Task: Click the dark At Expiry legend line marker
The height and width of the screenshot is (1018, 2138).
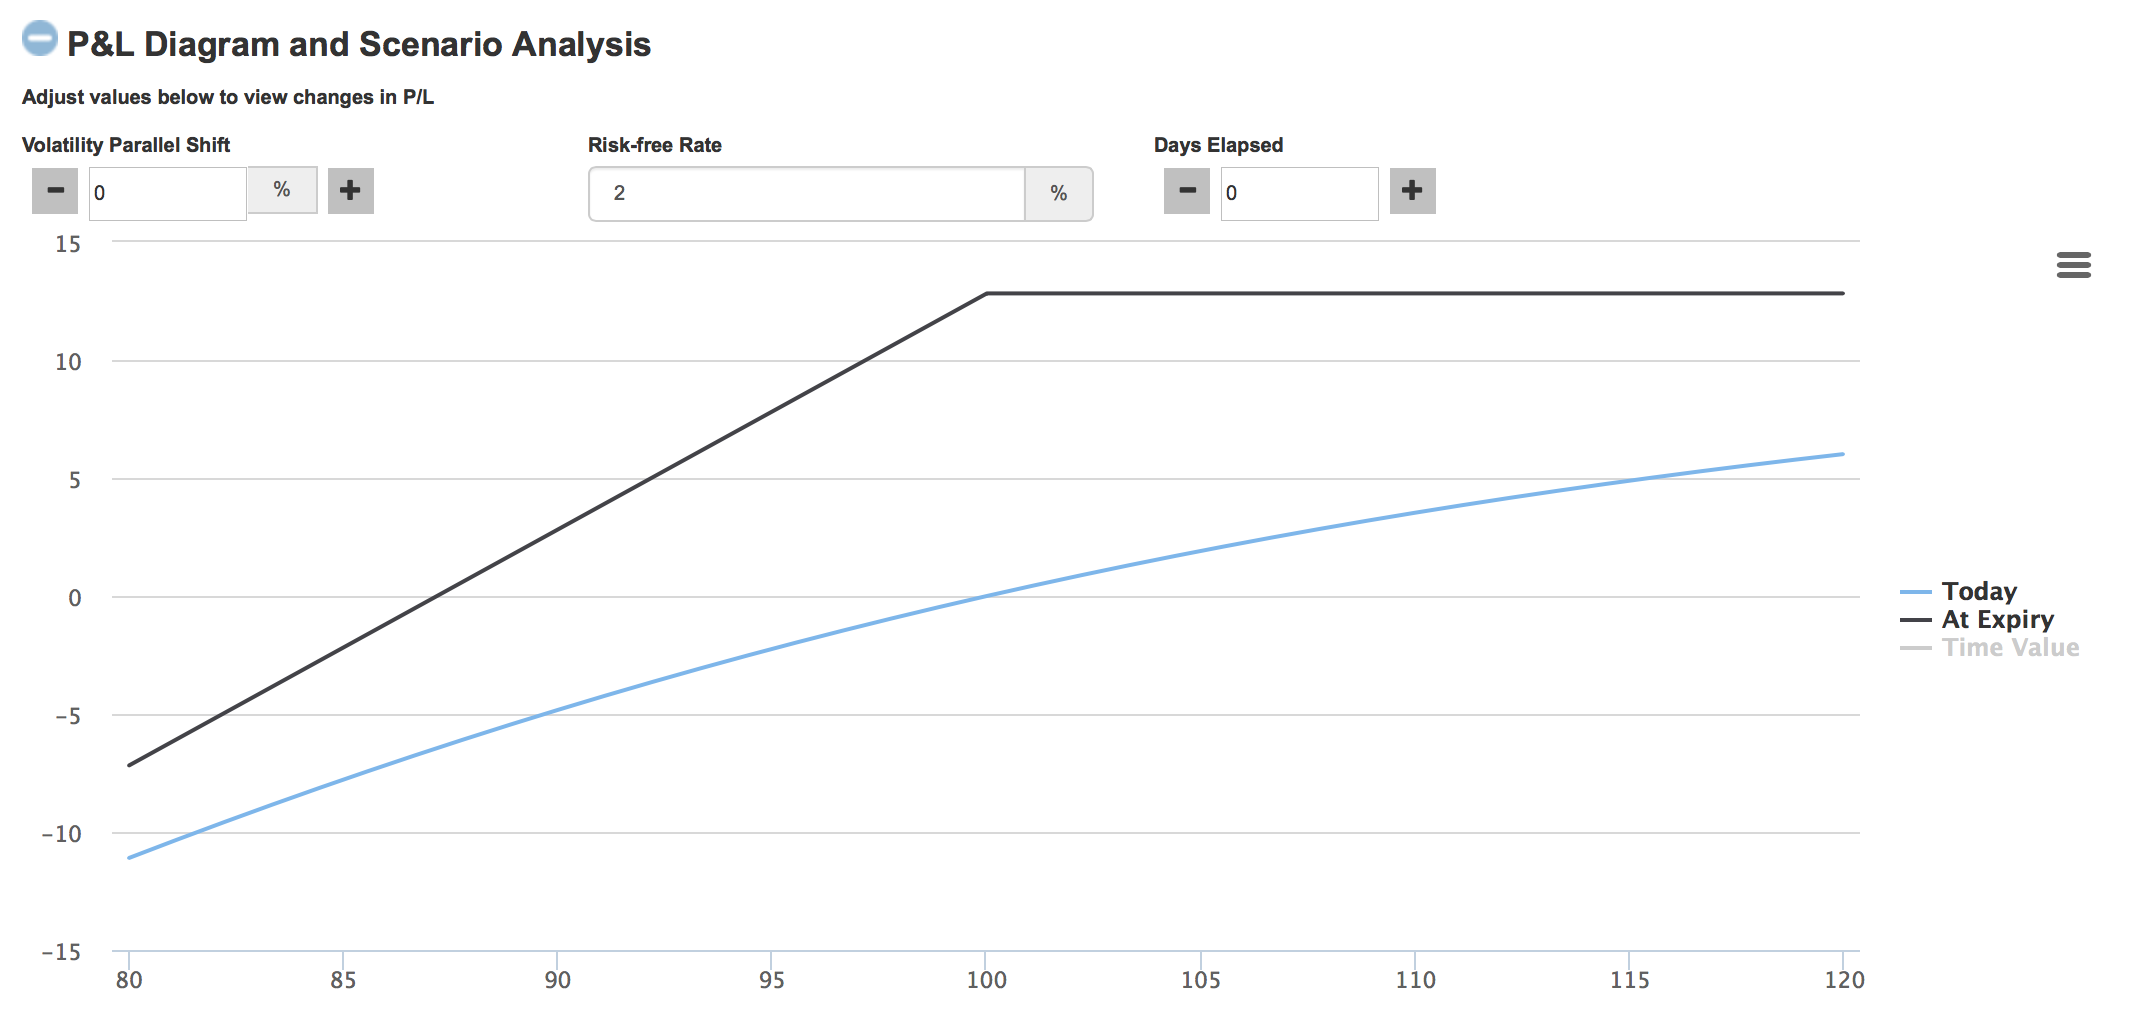Action: coord(1915,620)
